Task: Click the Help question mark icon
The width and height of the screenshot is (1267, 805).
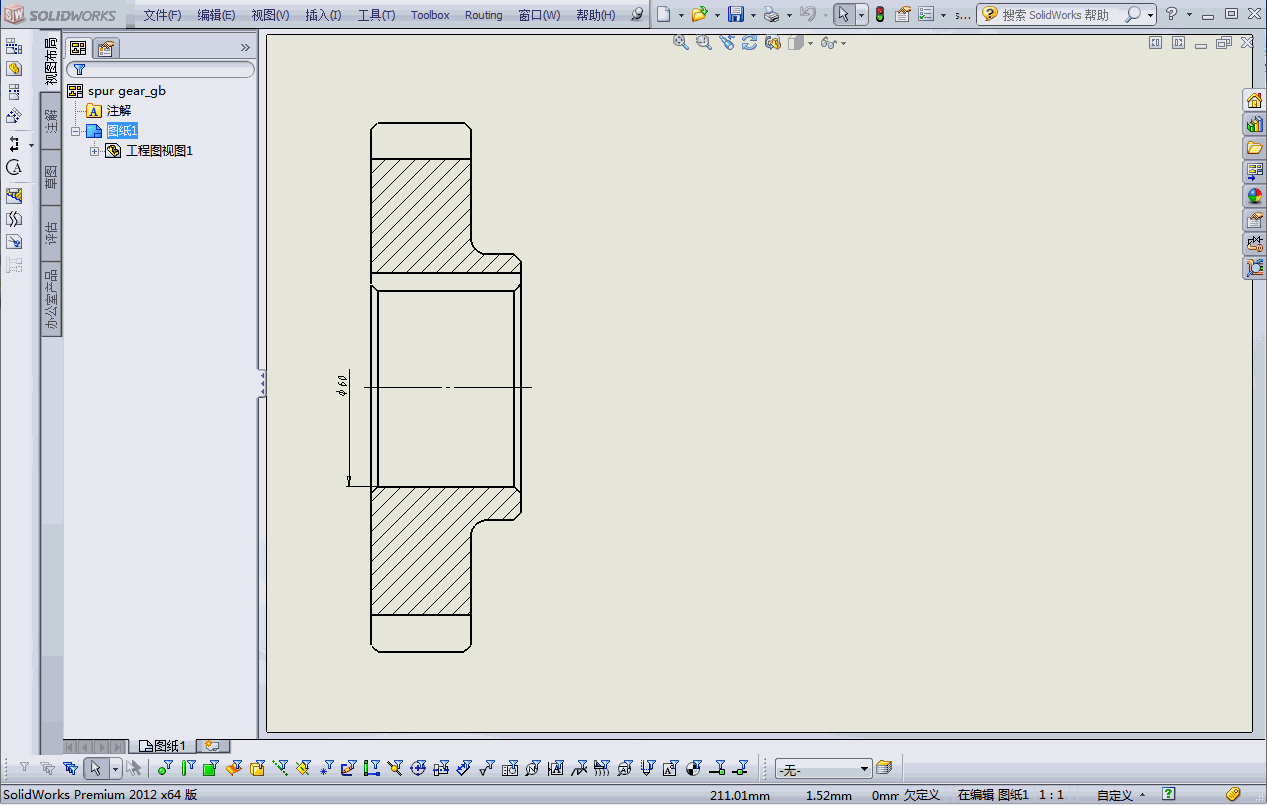Action: pyautogui.click(x=1172, y=14)
